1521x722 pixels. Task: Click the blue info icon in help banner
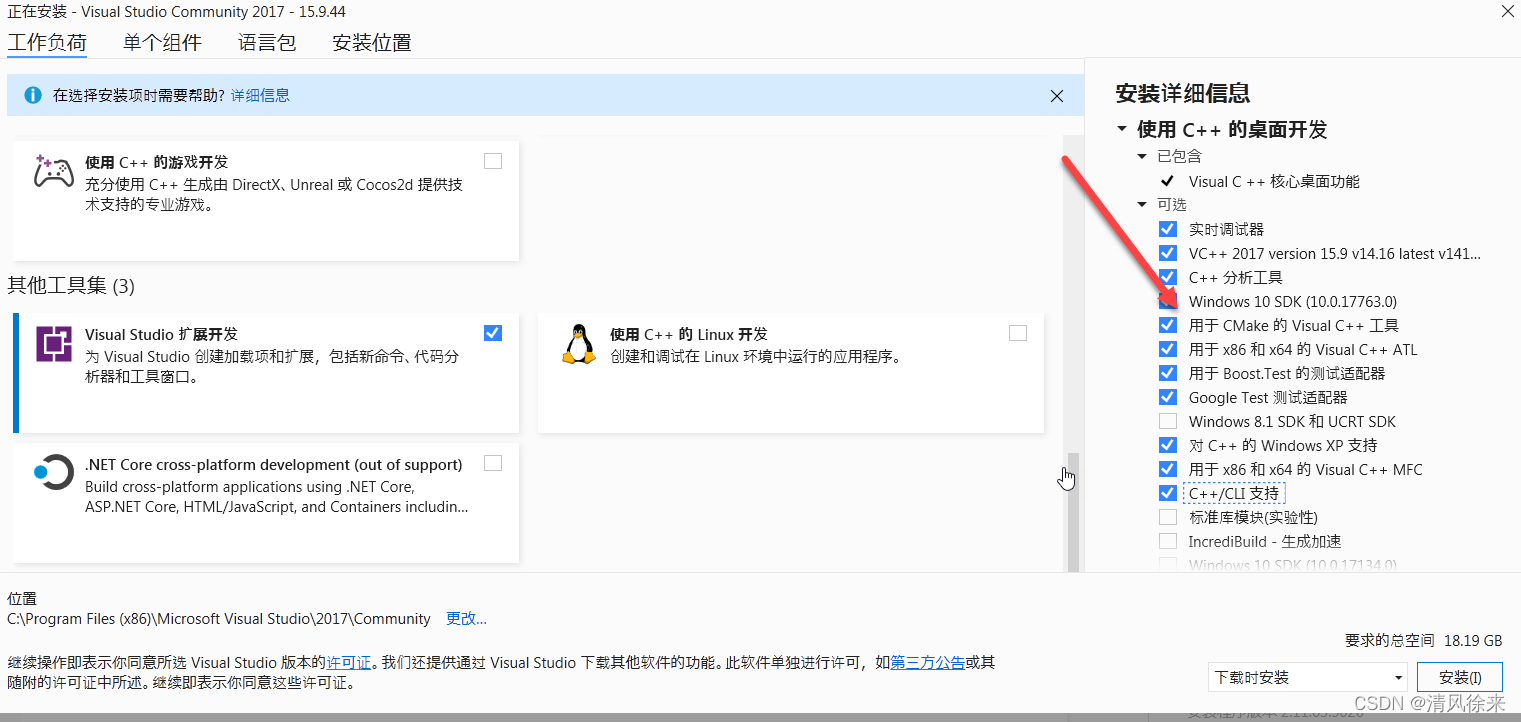(33, 96)
